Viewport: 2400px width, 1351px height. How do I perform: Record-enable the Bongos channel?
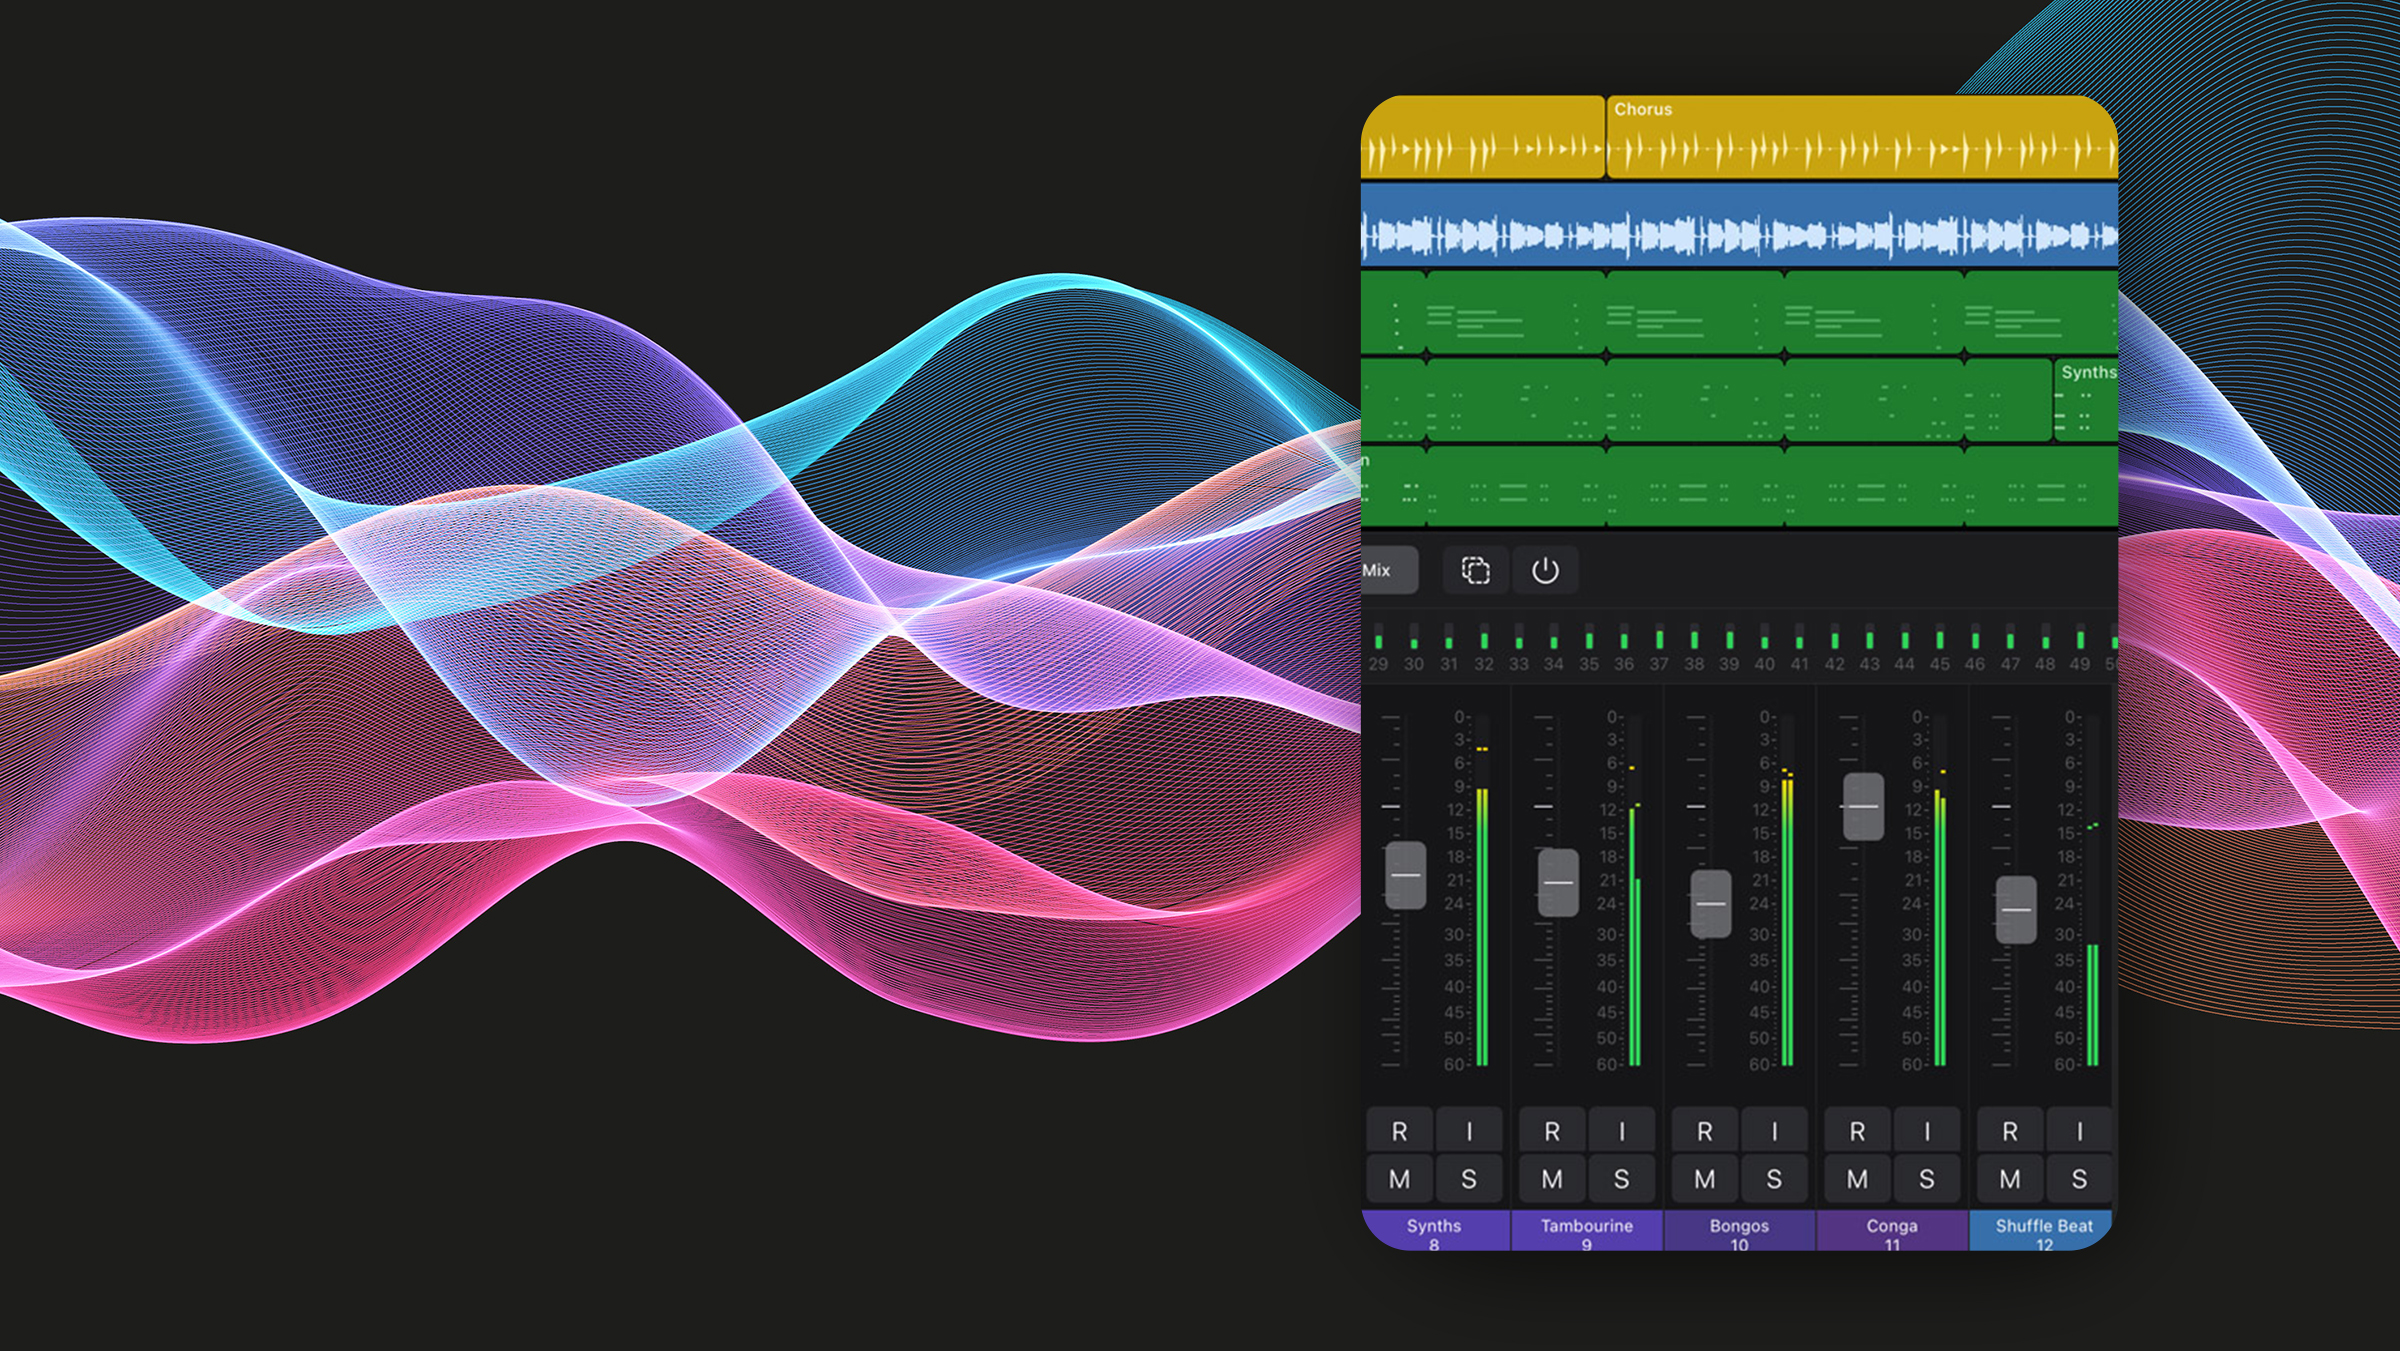click(x=1704, y=1131)
